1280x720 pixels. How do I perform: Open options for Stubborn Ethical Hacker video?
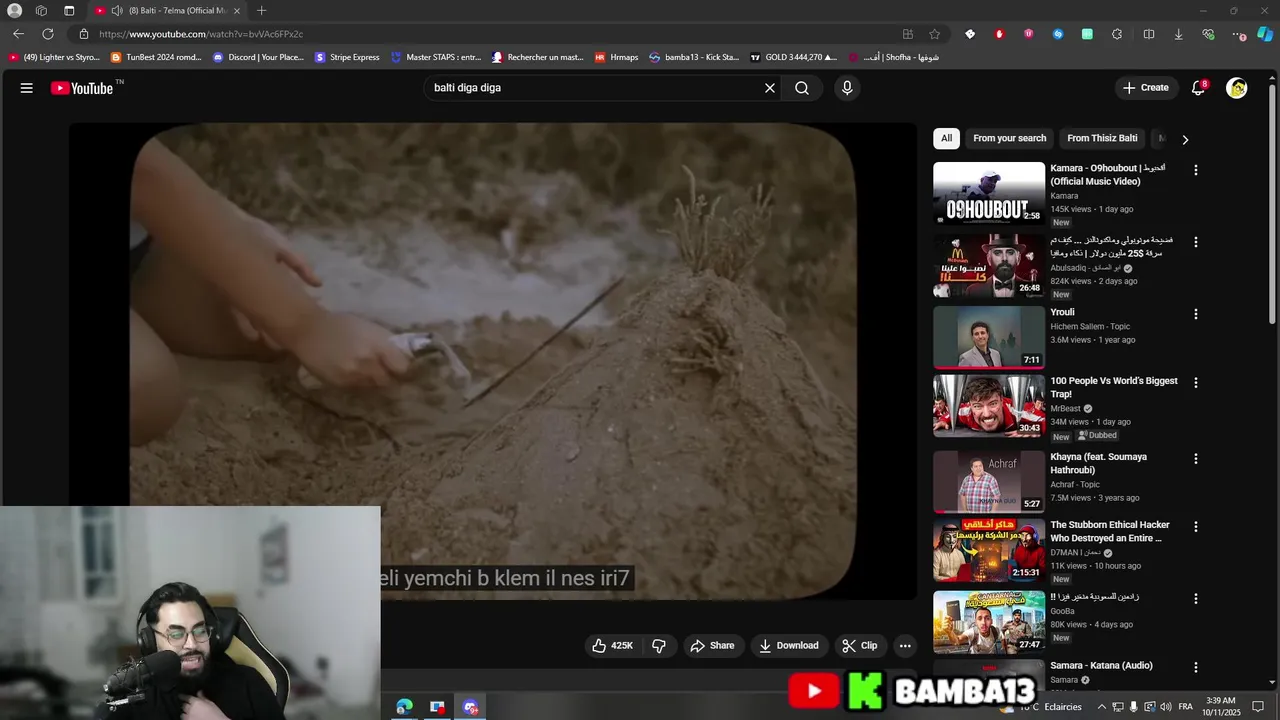pyautogui.click(x=1195, y=526)
